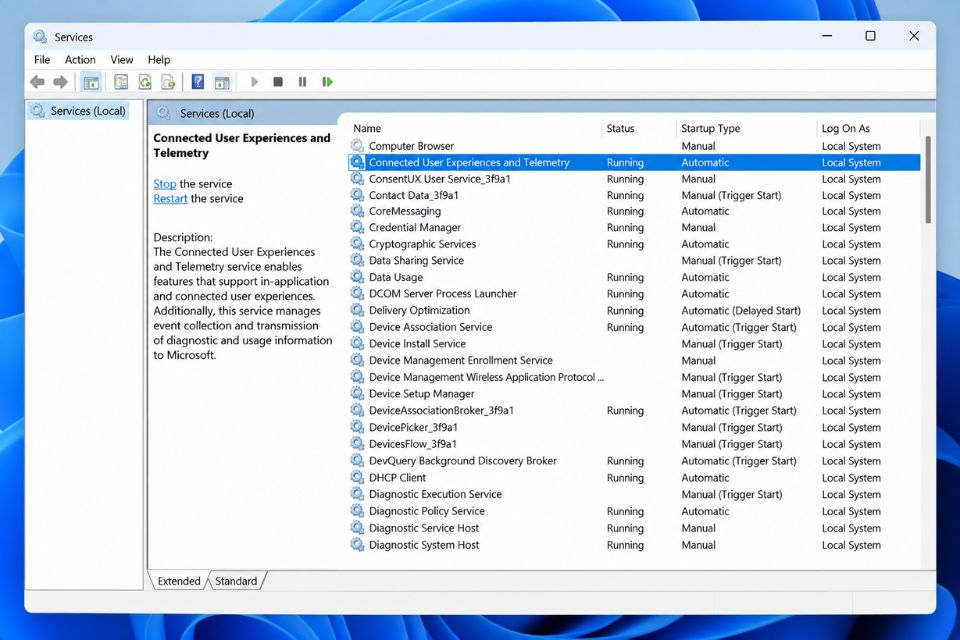Minimize the Services window

coord(827,36)
